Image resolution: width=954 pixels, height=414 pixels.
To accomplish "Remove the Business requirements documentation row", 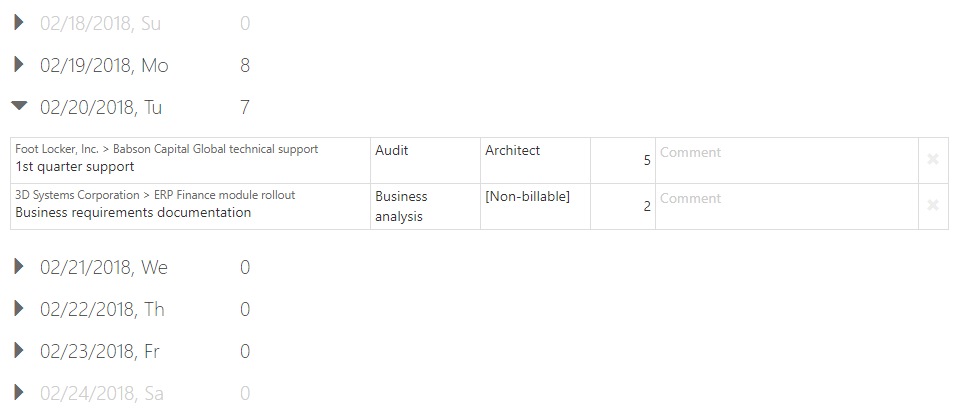I will (x=932, y=205).
